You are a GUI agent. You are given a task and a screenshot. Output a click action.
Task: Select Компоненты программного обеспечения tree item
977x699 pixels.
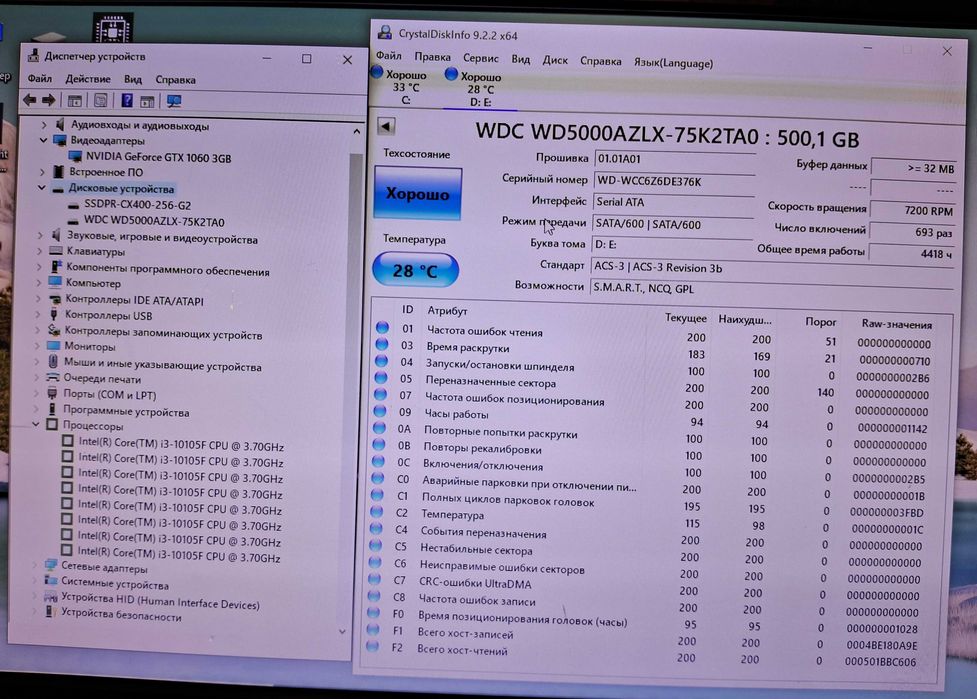(x=168, y=270)
